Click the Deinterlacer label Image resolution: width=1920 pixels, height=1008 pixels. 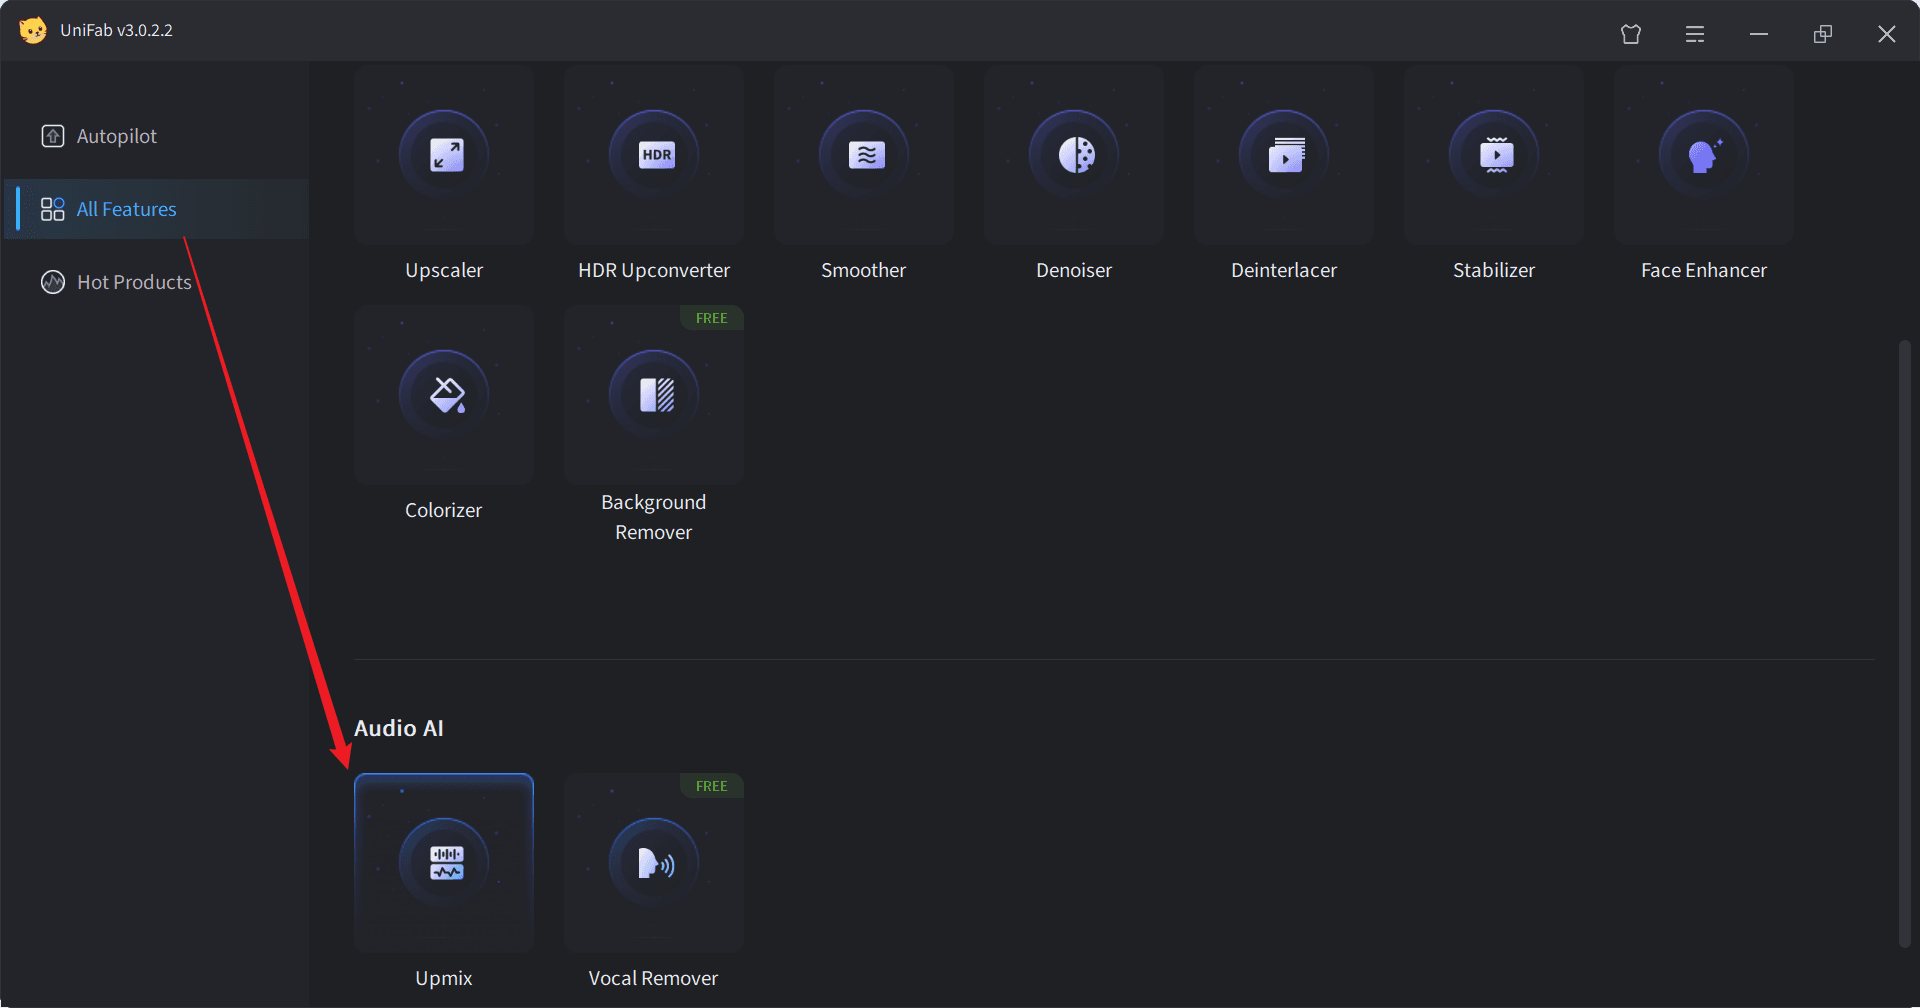(1284, 270)
